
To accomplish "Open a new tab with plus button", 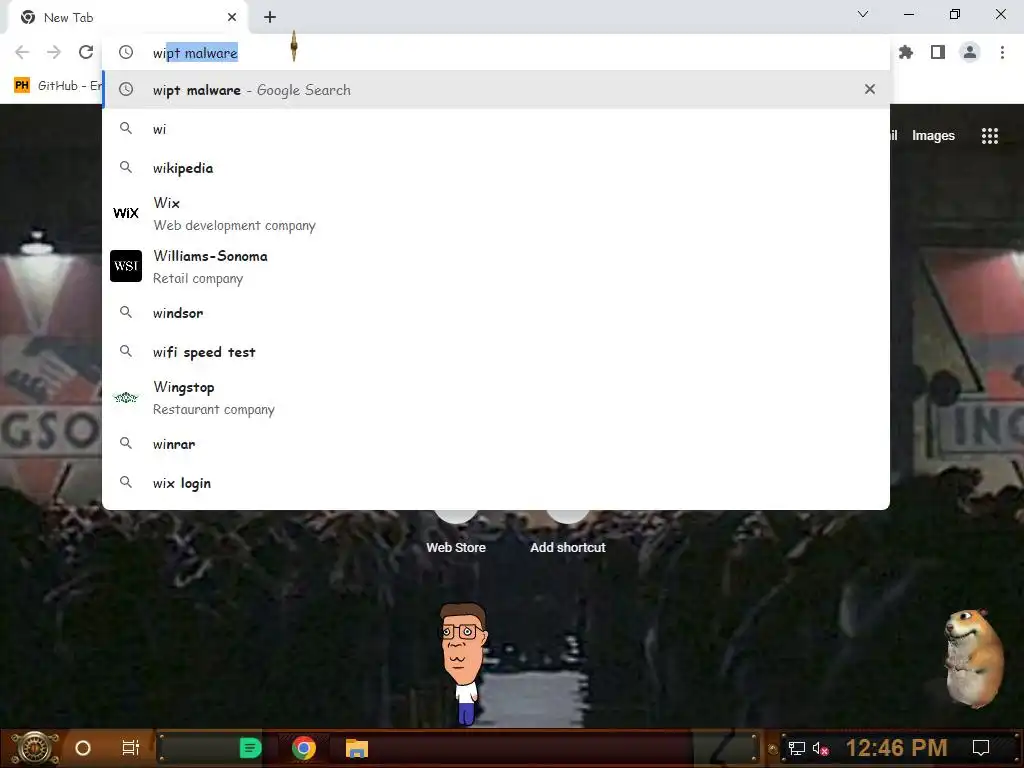I will pyautogui.click(x=270, y=18).
